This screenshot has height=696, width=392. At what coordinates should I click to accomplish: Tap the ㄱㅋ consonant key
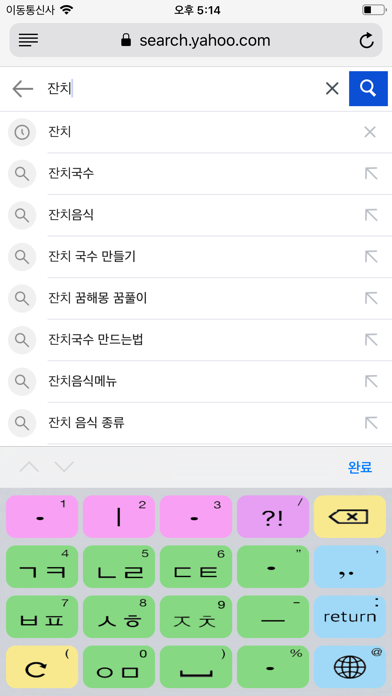tap(42, 567)
